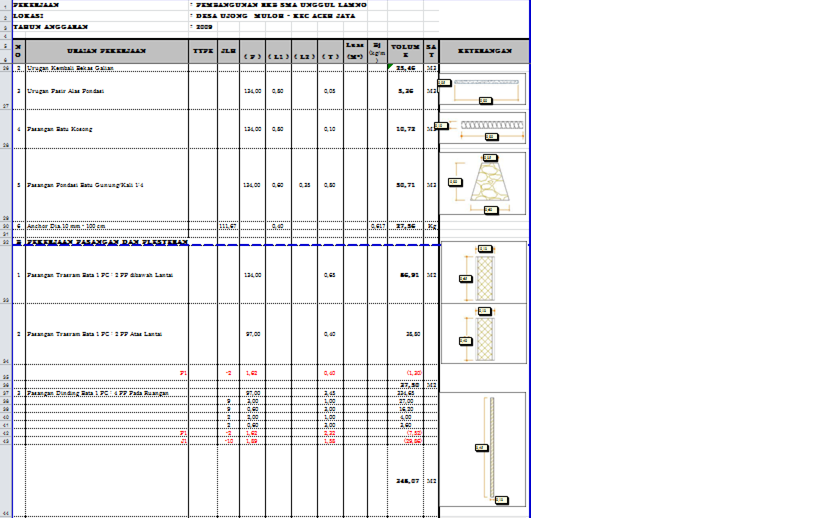Viewport: 819px width, 518px height.
Task: Select the URAIAN PEKERJAAN column header
Action: tap(107, 51)
